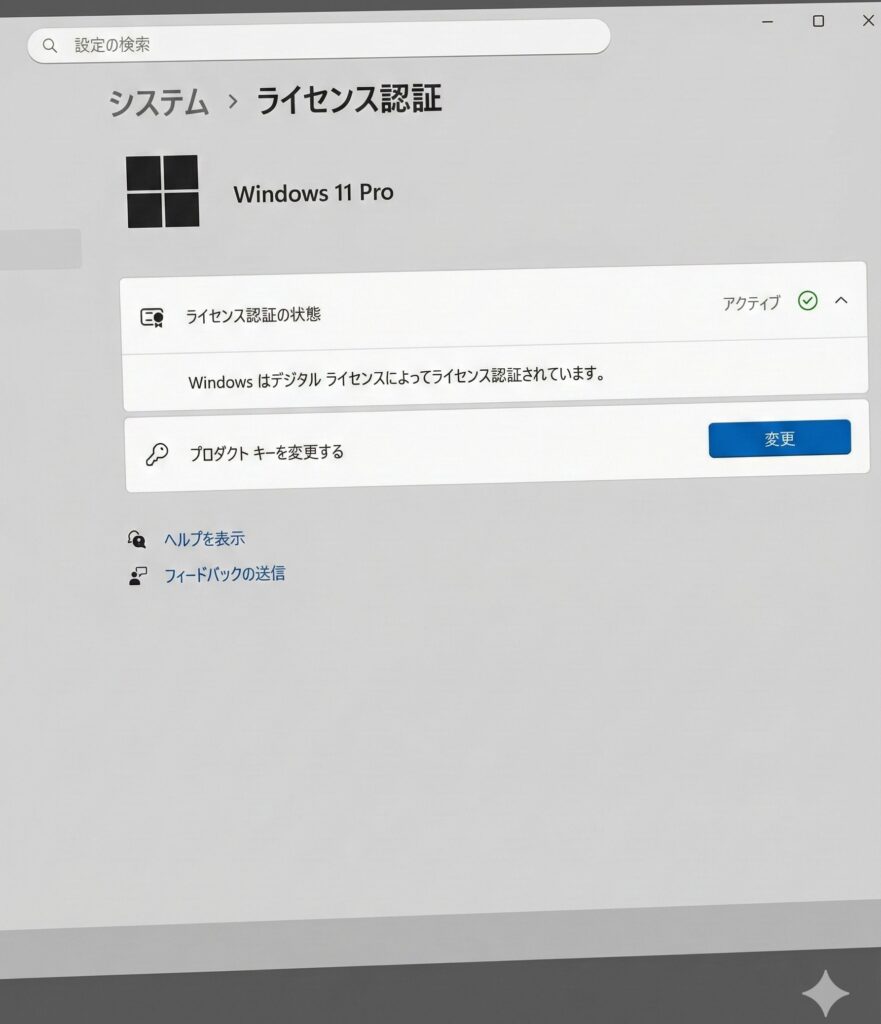Click the digital license activation message
This screenshot has width=881, height=1024.
[397, 378]
